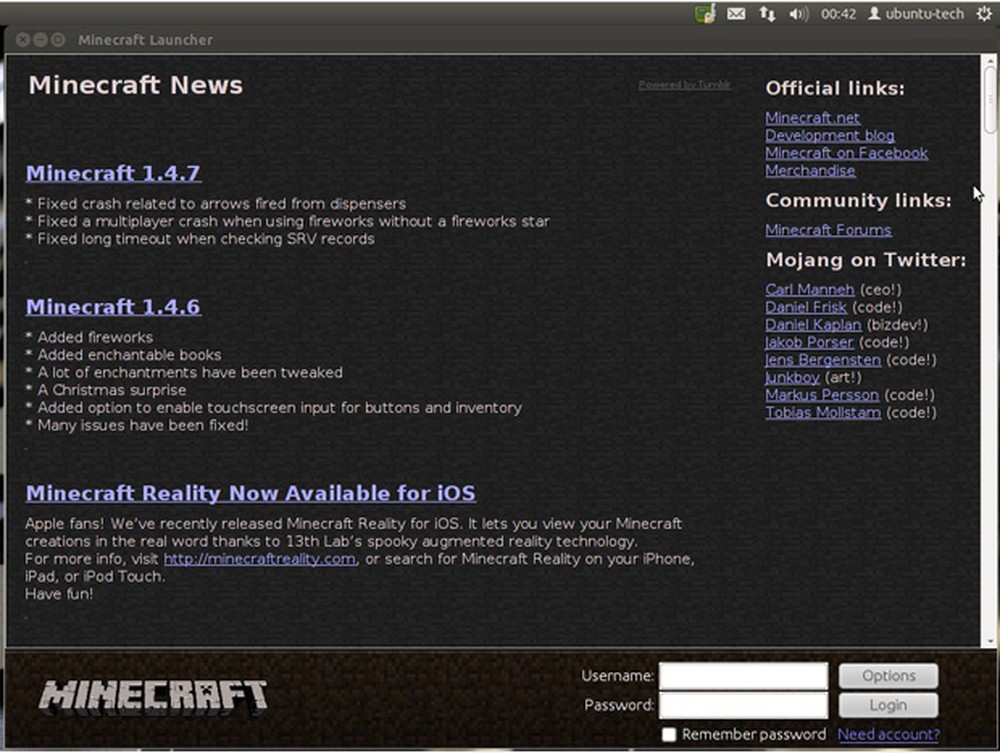Screen dimensions: 1000x753
Task: Click the 'Have fun!' text line
Action: 59,594
